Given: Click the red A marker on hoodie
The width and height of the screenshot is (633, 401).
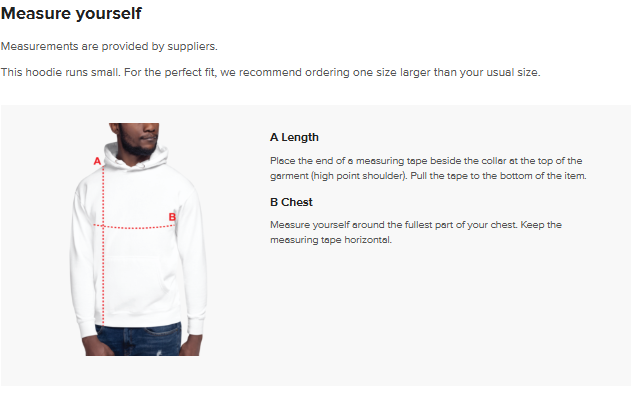Looking at the screenshot, I should [97, 160].
